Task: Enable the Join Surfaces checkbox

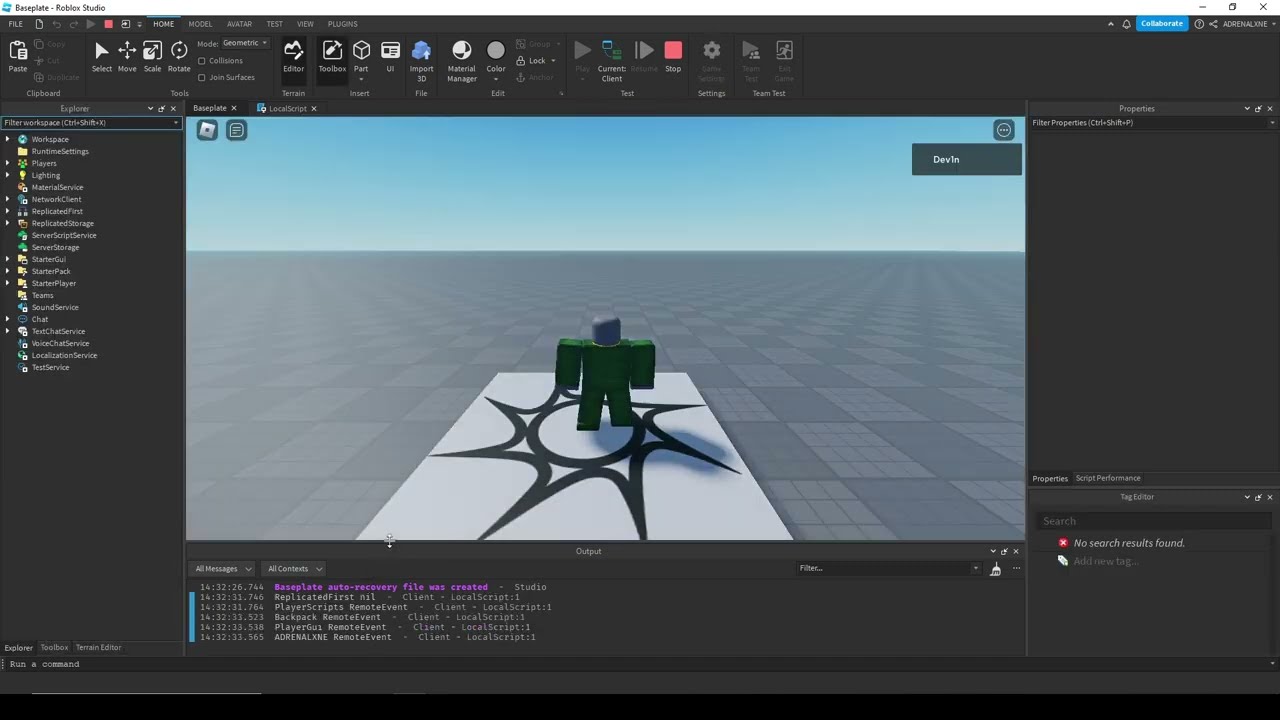Action: (202, 77)
